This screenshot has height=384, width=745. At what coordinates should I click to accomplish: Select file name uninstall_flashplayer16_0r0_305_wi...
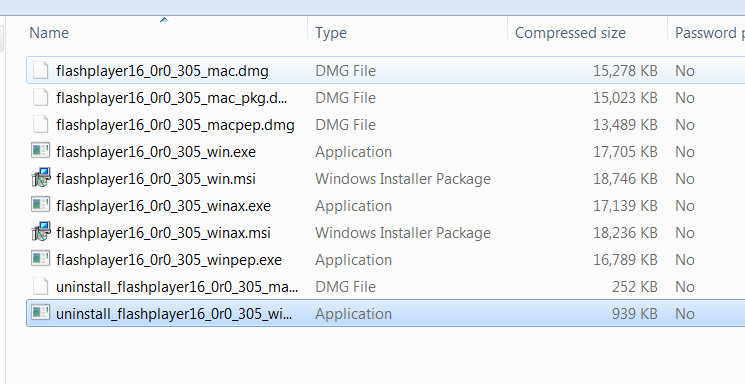pos(174,314)
